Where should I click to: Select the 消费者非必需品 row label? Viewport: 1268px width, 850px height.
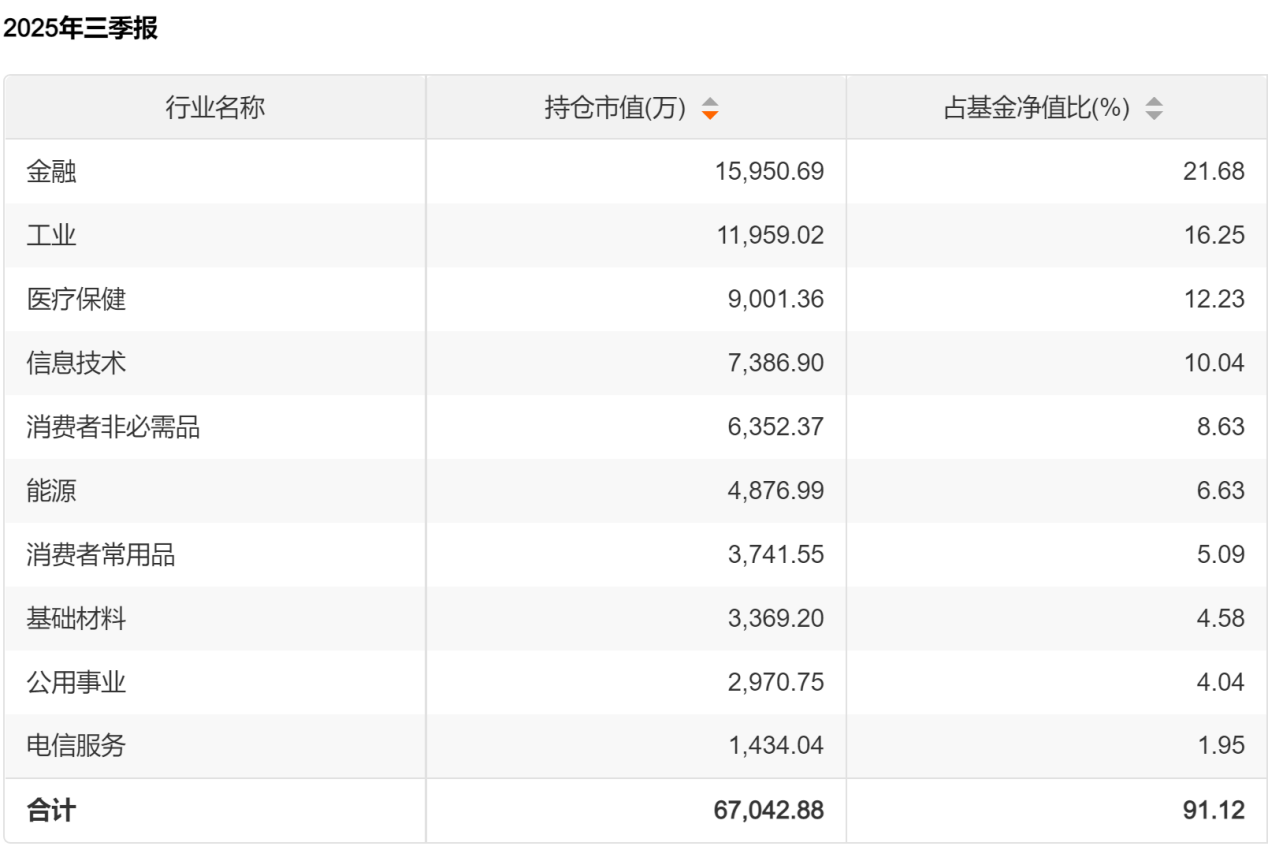tap(114, 427)
